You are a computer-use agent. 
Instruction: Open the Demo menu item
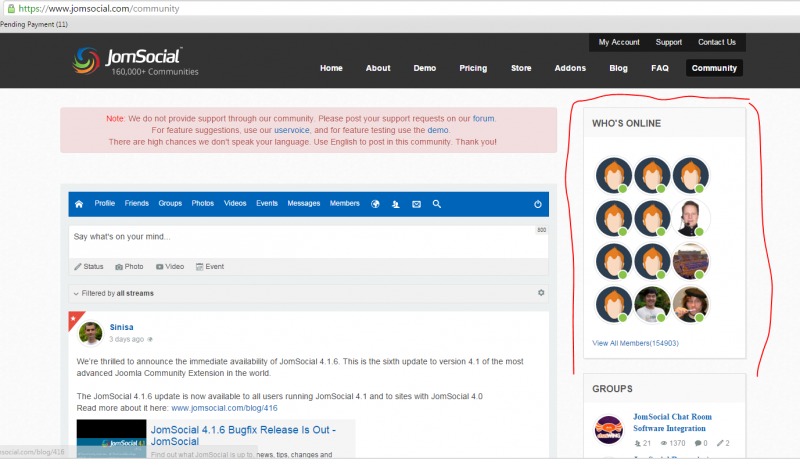(424, 68)
